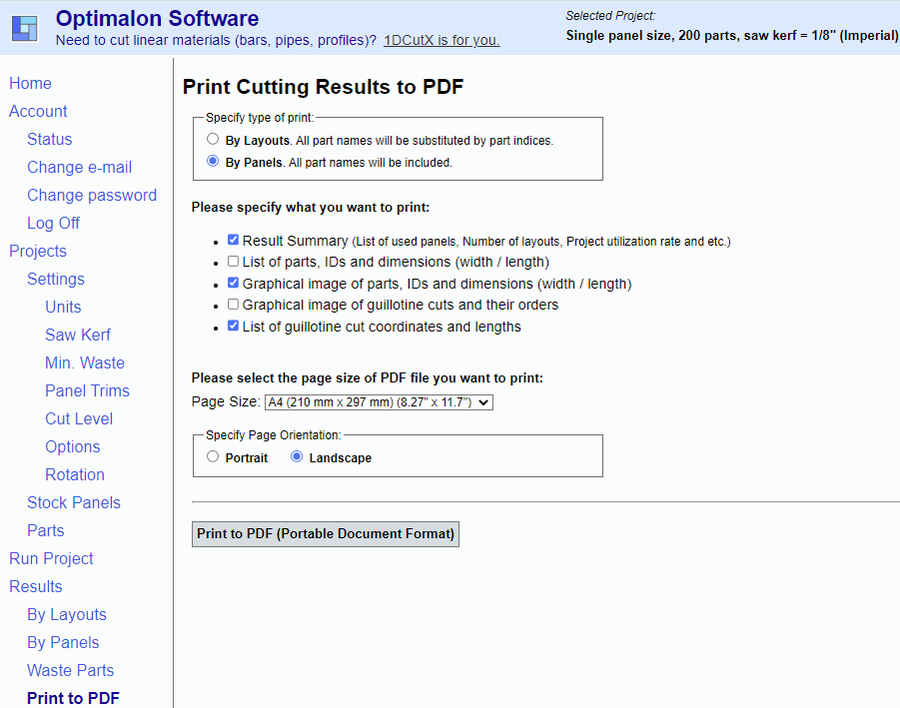Image resolution: width=900 pixels, height=708 pixels.
Task: Open the 1DCutX link
Action: [x=441, y=41]
